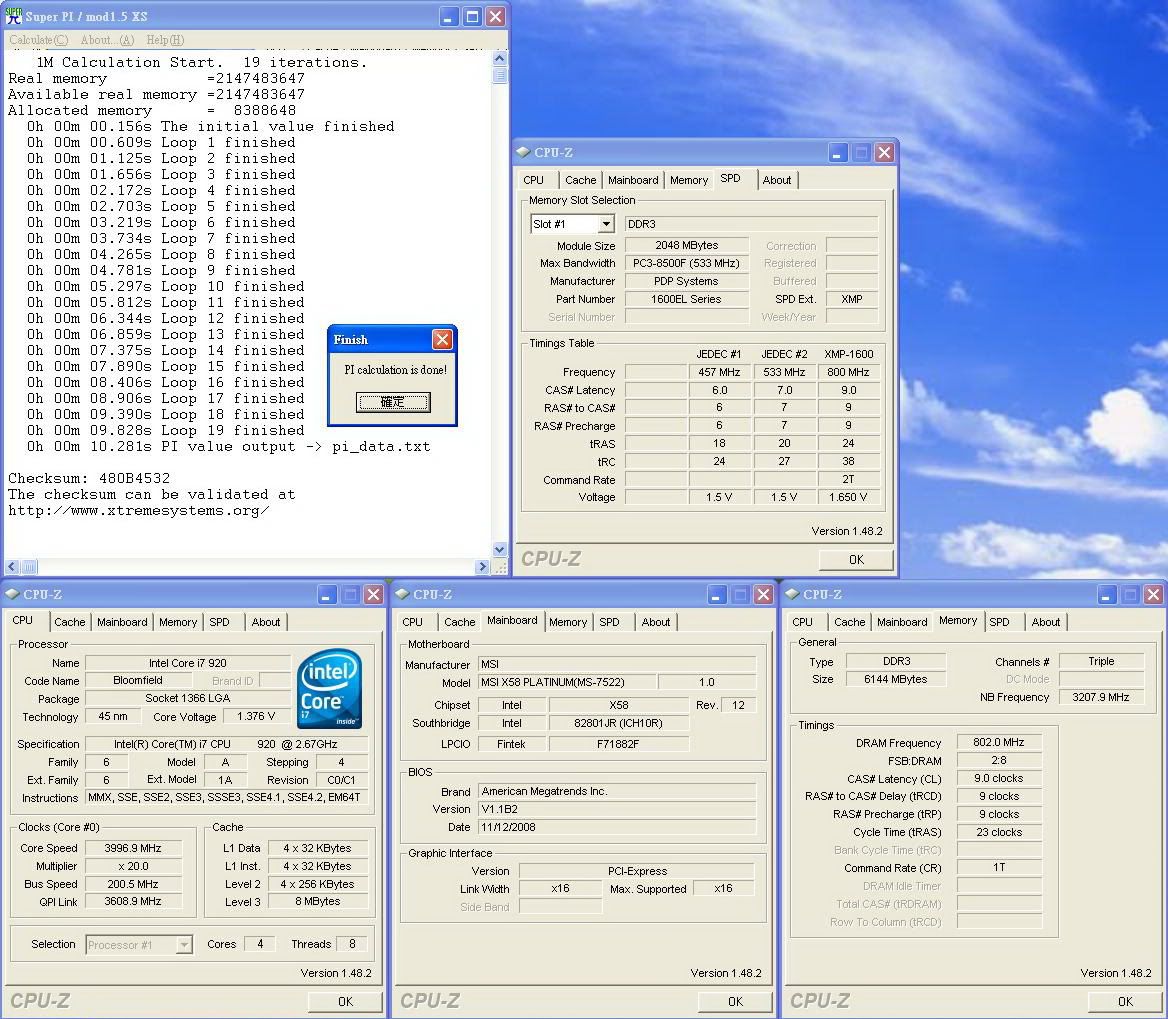Select CPU tab in Mainboard window
Viewport: 1168px width, 1019px height.
click(413, 622)
